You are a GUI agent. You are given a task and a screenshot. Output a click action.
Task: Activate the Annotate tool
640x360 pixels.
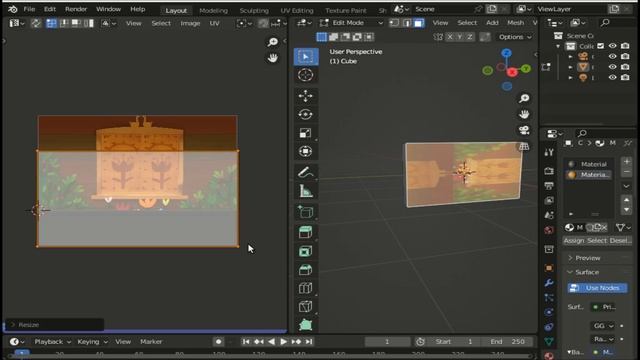click(x=306, y=173)
